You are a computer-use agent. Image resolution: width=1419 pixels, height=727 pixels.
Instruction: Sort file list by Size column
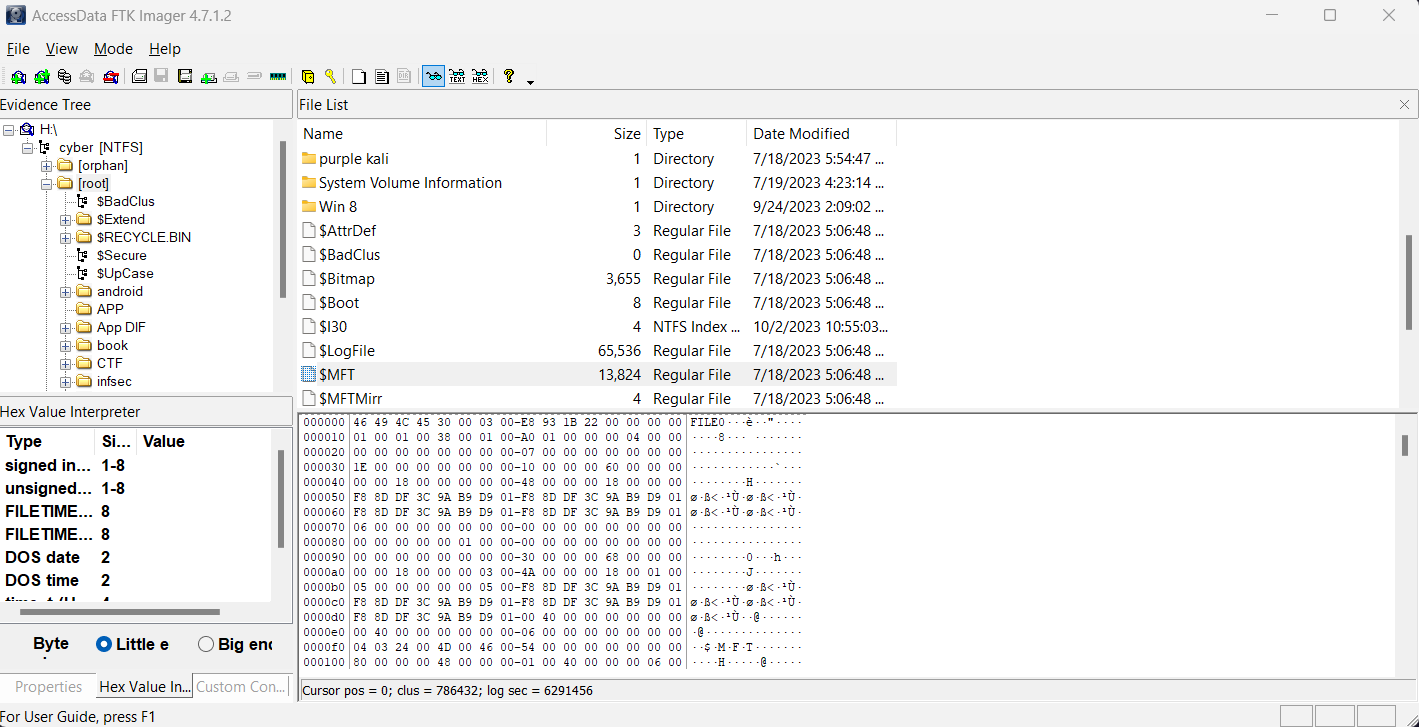point(597,134)
